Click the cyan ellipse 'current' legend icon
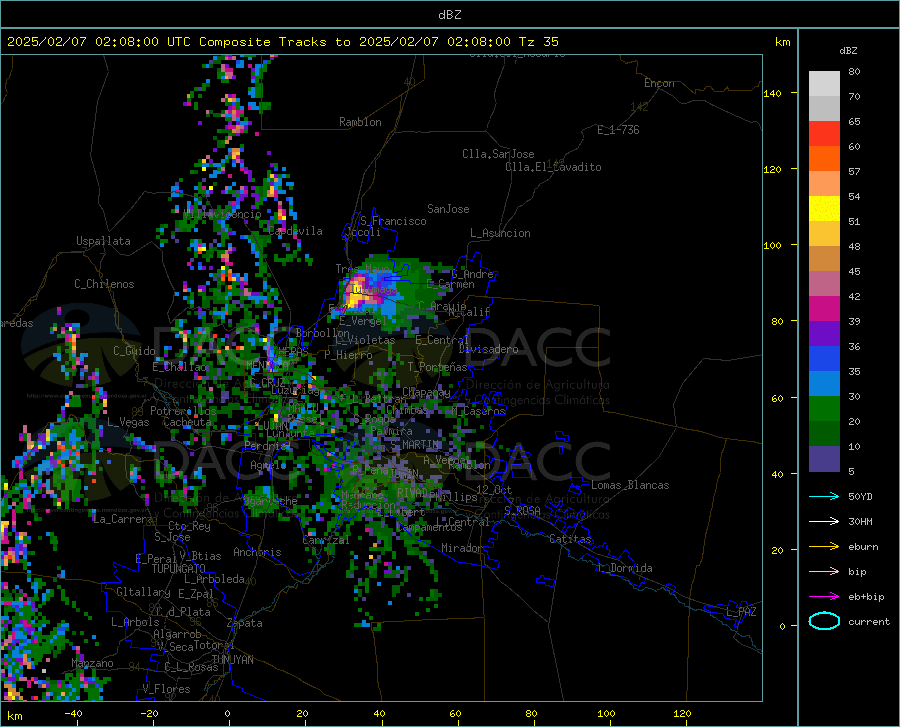Image resolution: width=900 pixels, height=727 pixels. [x=824, y=621]
